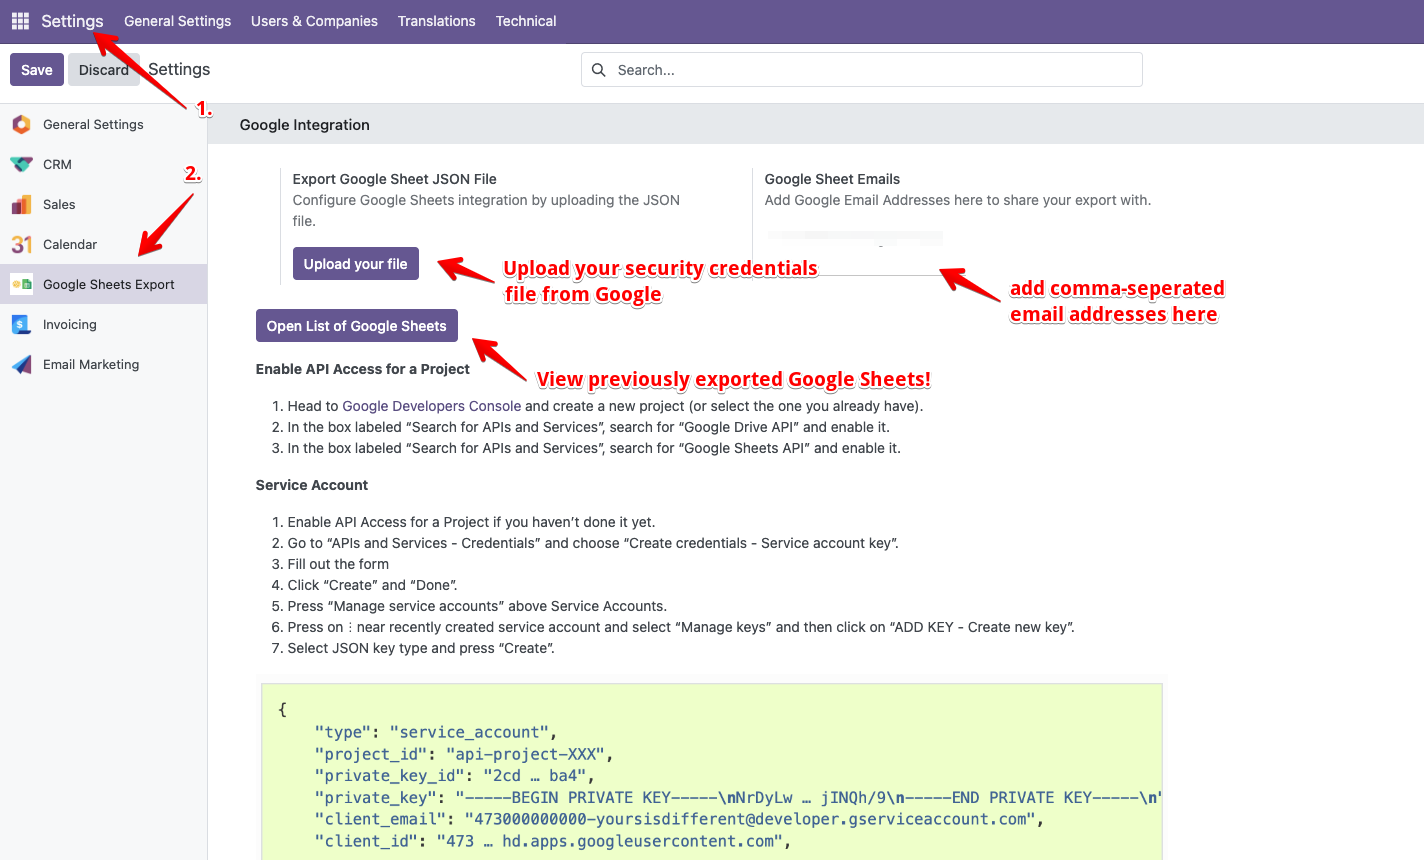Click the Service Account heading
Viewport: 1424px width, 860px height.
312,485
